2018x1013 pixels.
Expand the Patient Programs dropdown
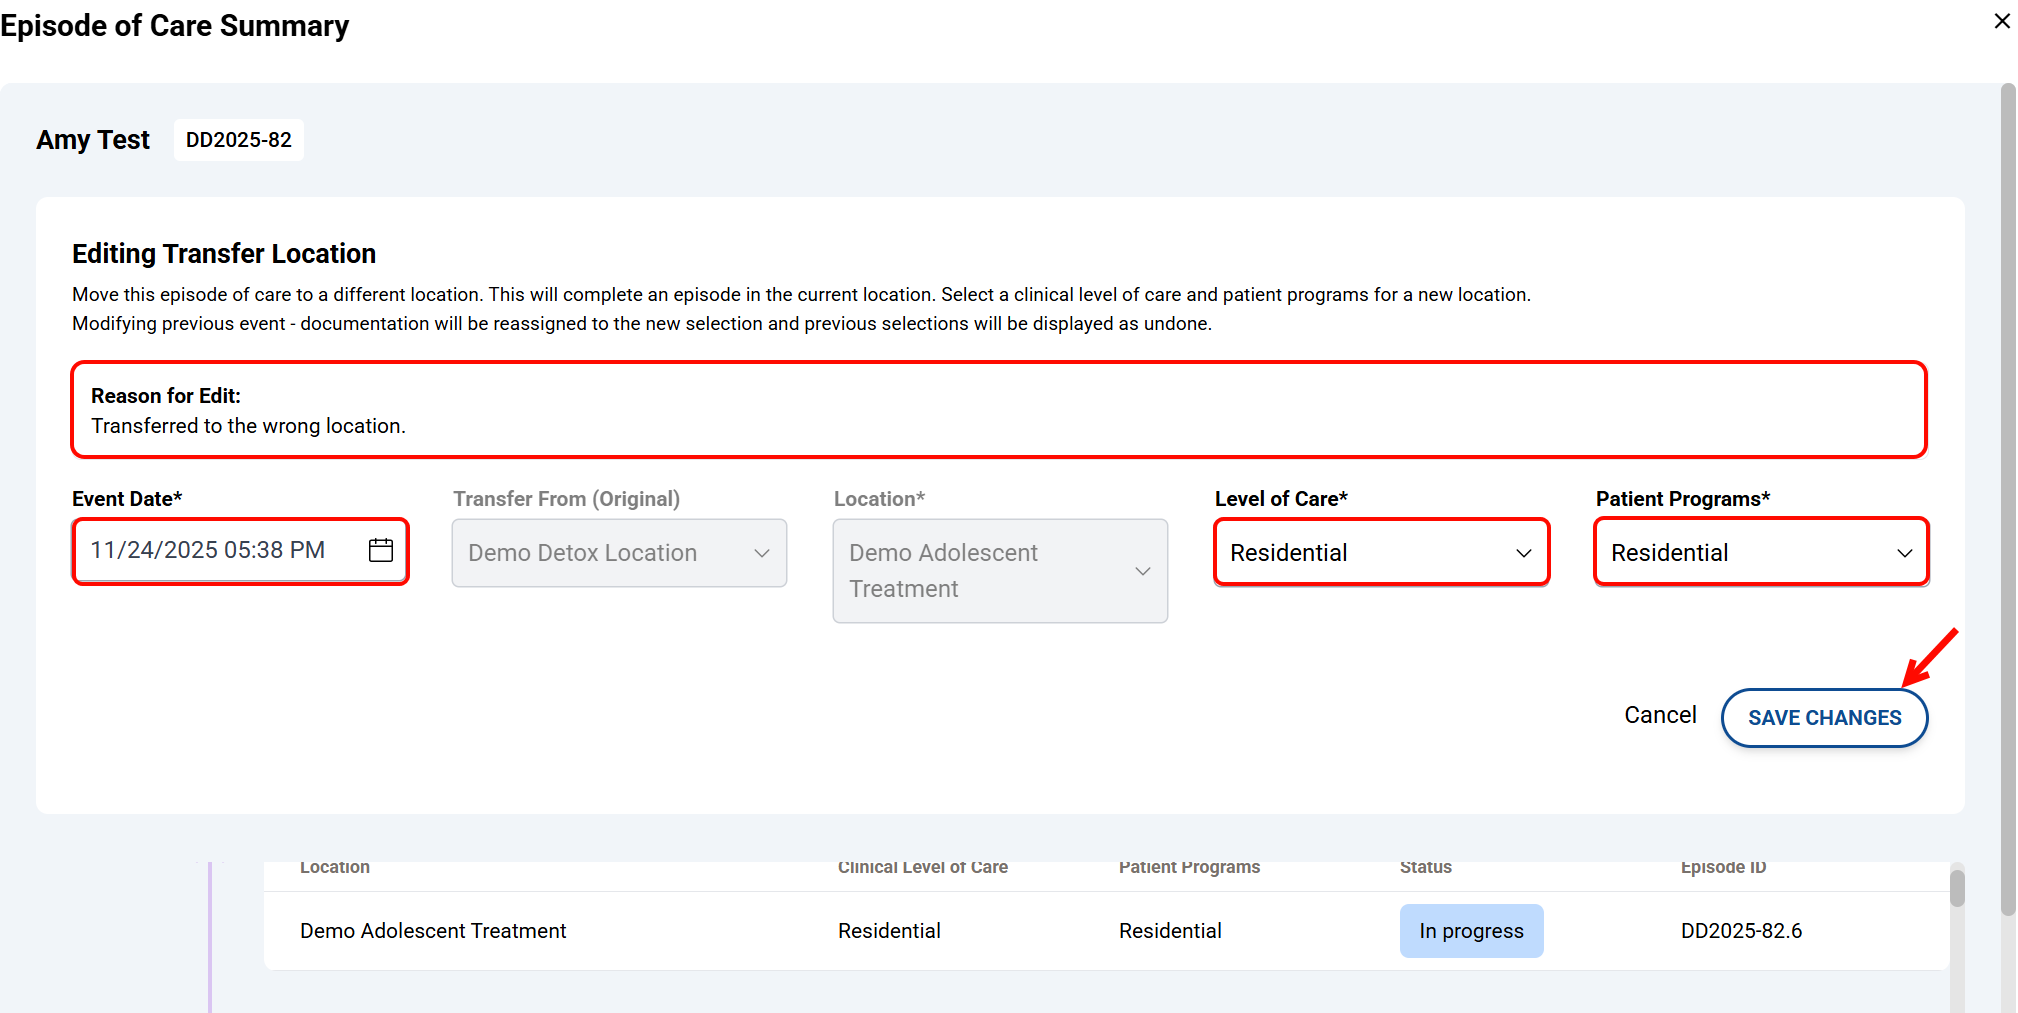tap(1760, 553)
